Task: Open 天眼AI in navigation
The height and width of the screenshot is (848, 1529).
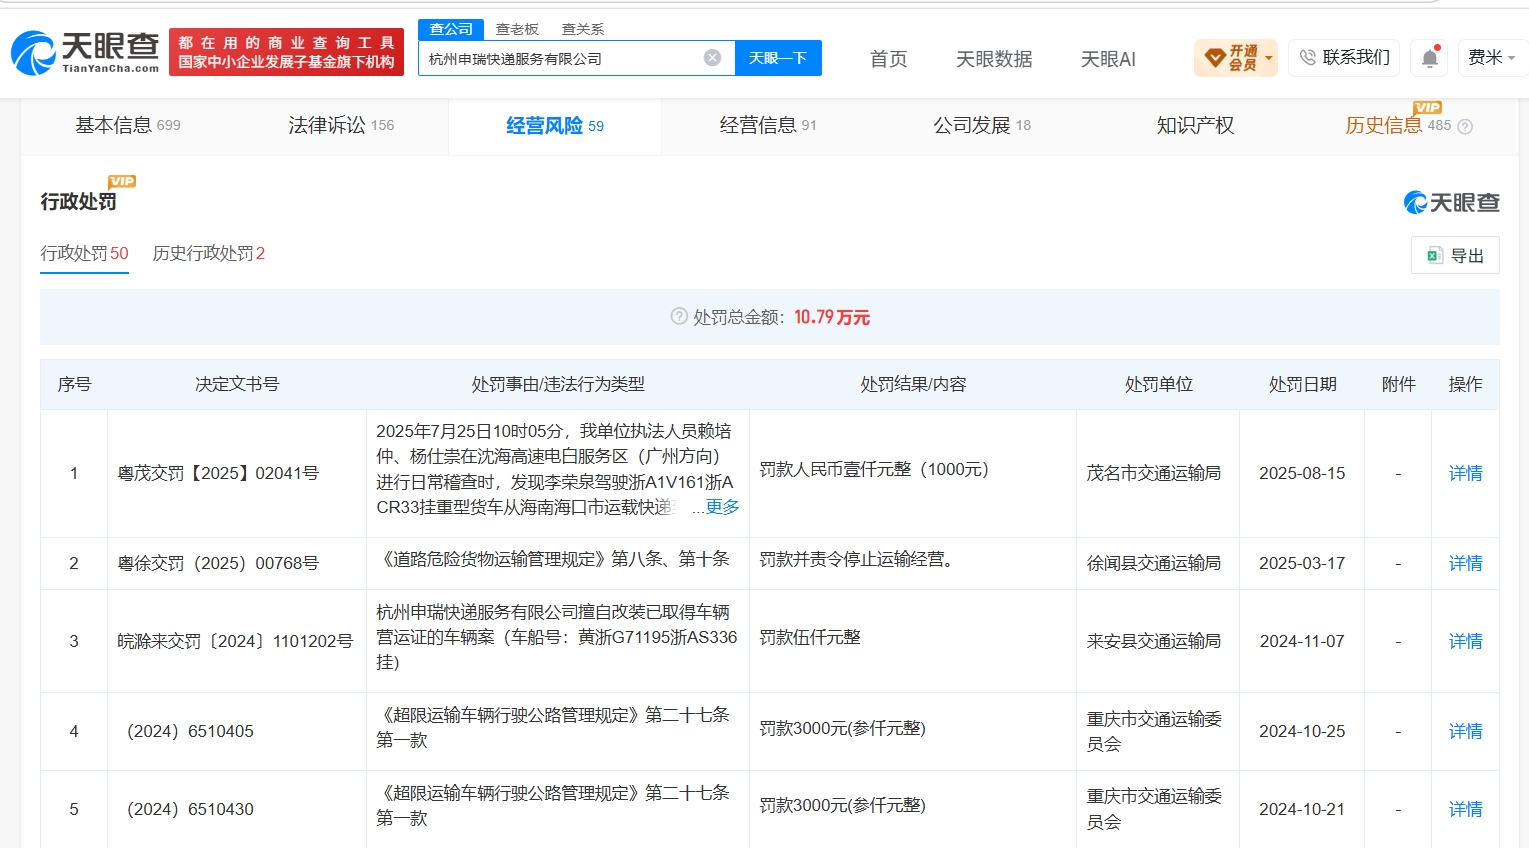Action: (x=1108, y=59)
